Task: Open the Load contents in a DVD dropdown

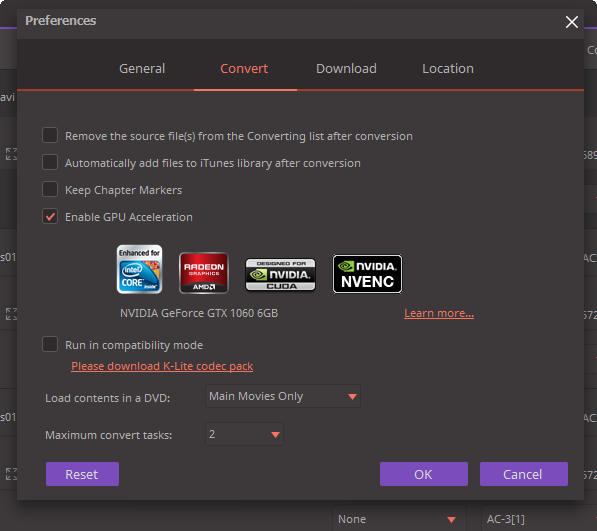Action: click(283, 396)
